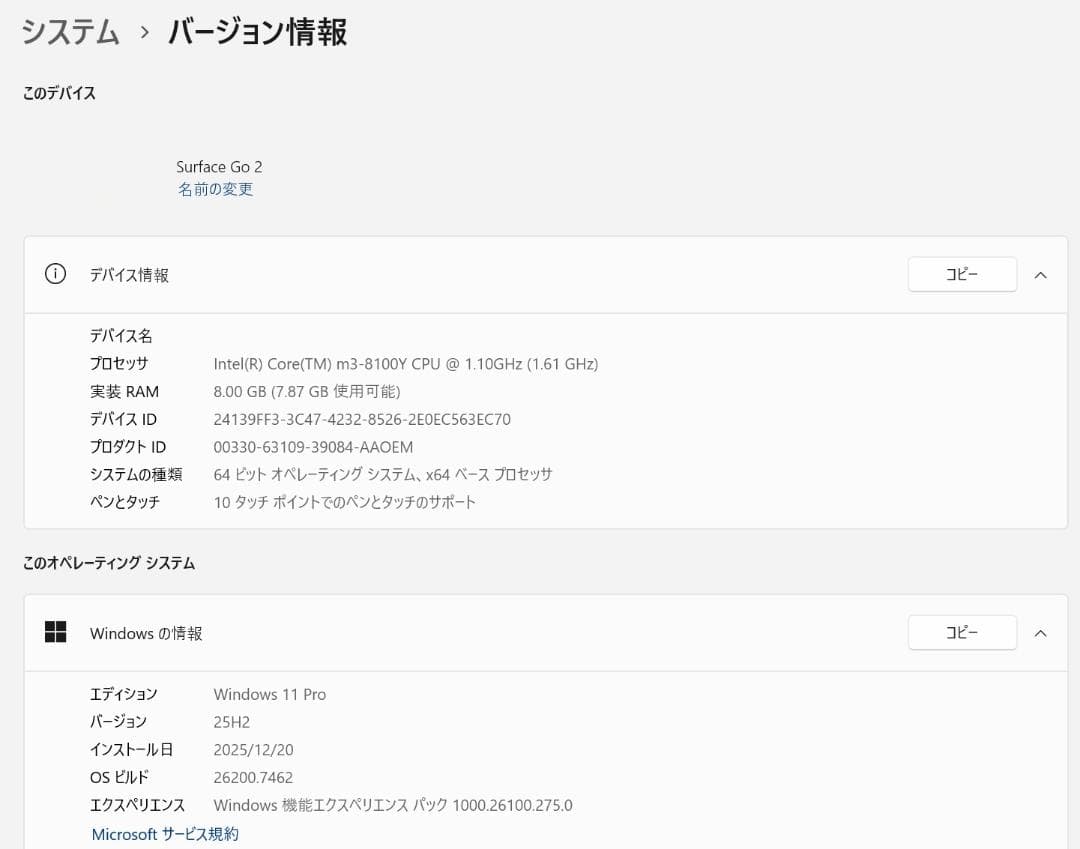Expand the device information panel chevron
The width and height of the screenshot is (1080, 849).
(x=1040, y=274)
